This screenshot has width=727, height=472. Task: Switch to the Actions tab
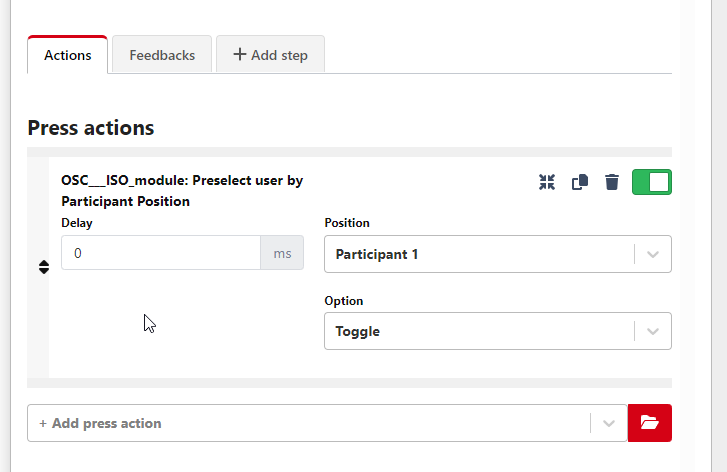click(67, 55)
